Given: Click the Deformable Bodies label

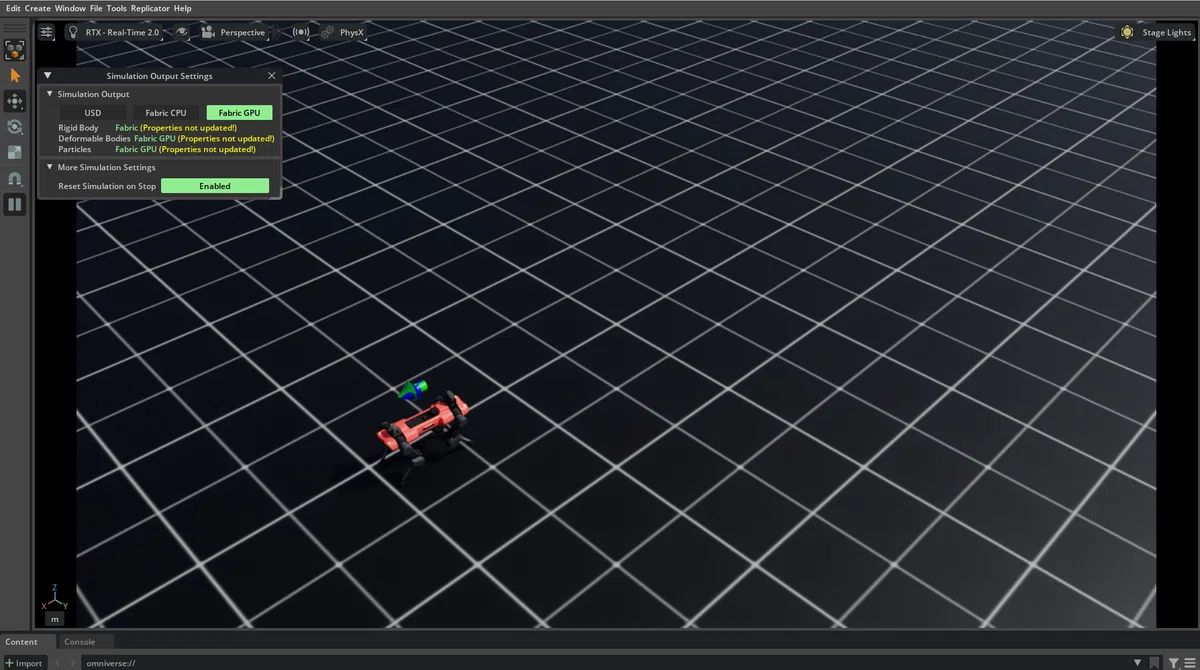Looking at the screenshot, I should tap(94, 138).
